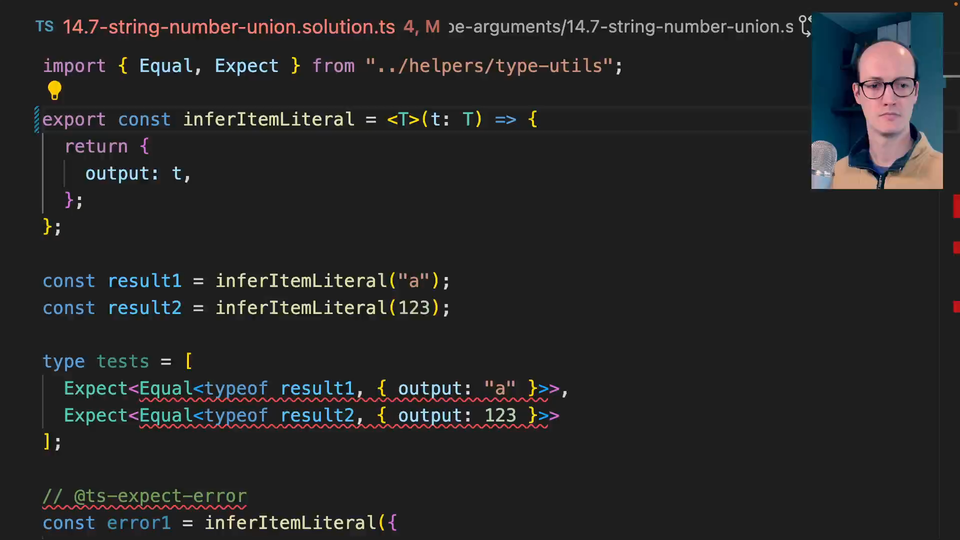Click the yellow lightbulb code action icon
The image size is (960, 540).
tap(55, 91)
